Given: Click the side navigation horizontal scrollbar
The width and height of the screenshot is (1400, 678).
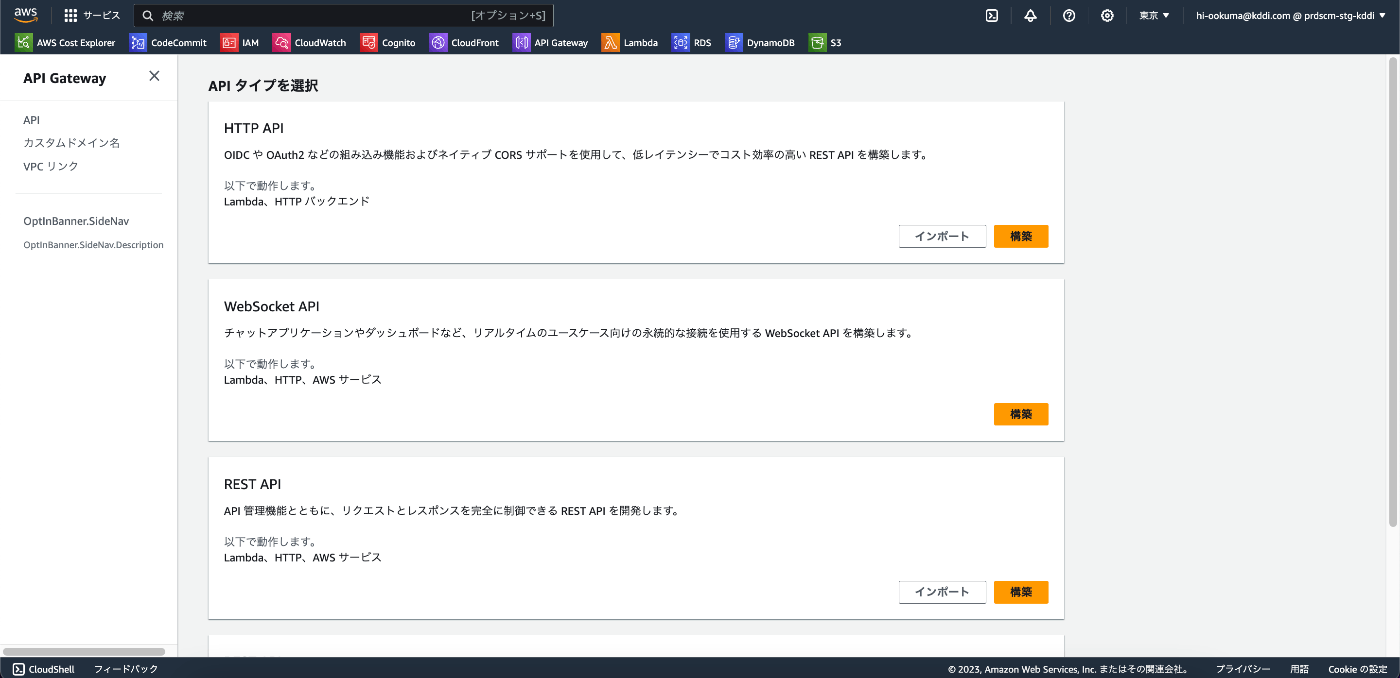Looking at the screenshot, I should (x=83, y=651).
